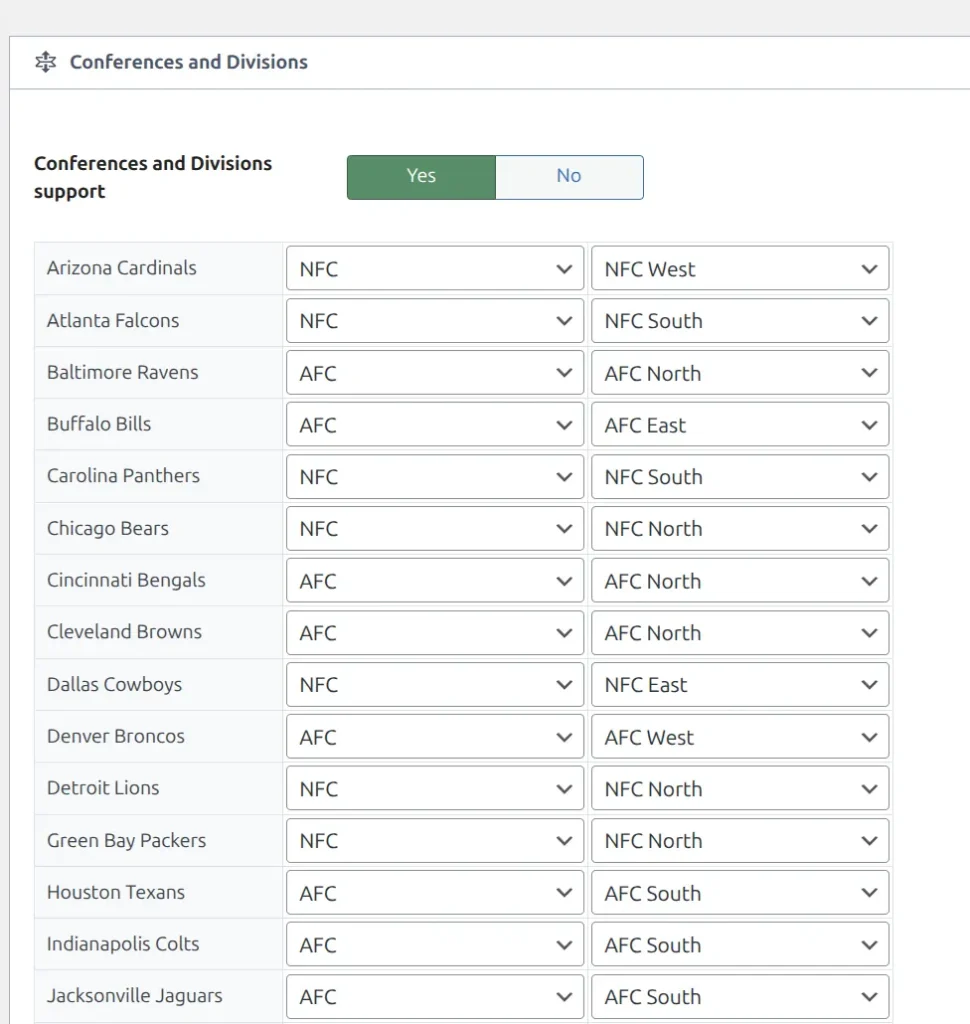Open the Green Bay Packers conference dropdown
The image size is (970, 1024).
tap(434, 840)
